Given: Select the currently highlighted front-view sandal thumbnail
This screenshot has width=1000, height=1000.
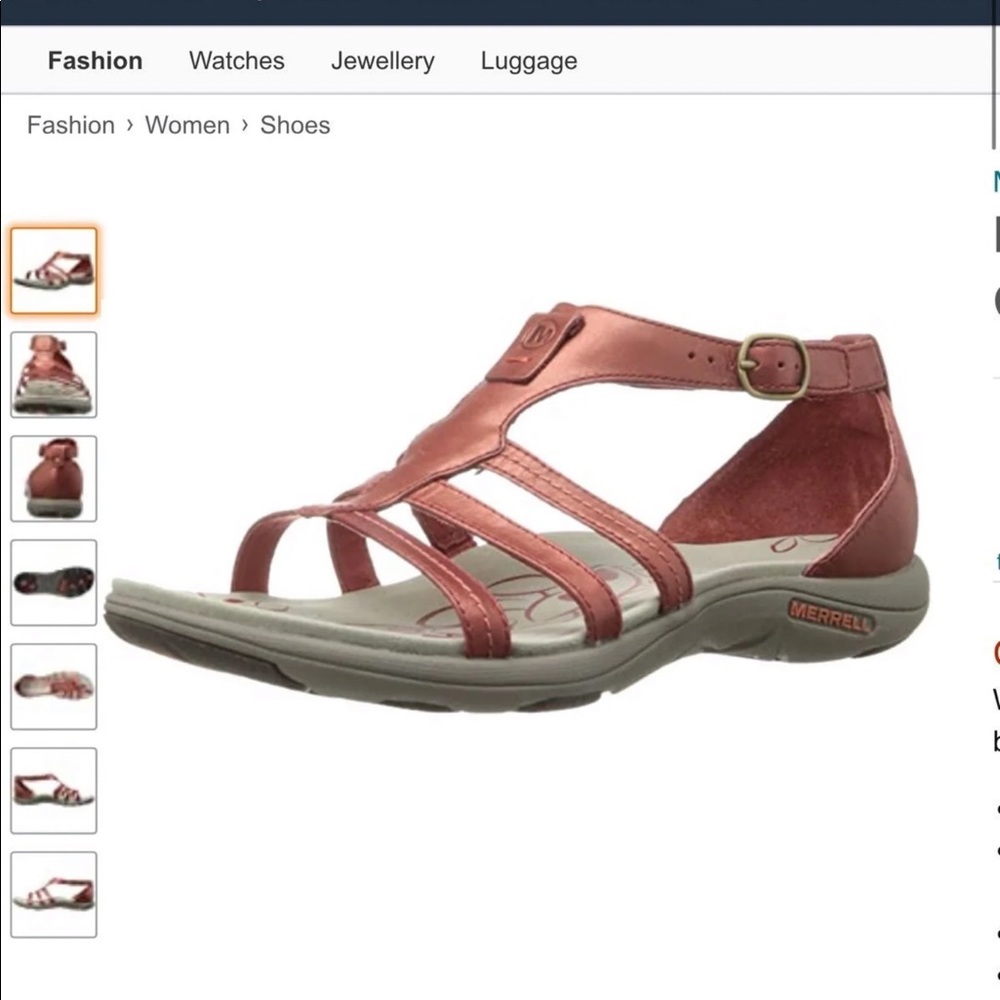Looking at the screenshot, I should [x=54, y=270].
